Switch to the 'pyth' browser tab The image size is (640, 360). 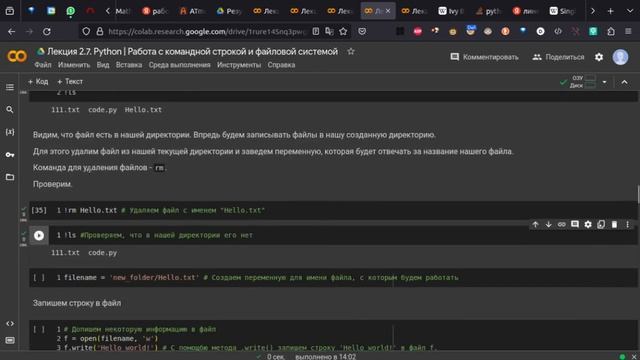(489, 11)
